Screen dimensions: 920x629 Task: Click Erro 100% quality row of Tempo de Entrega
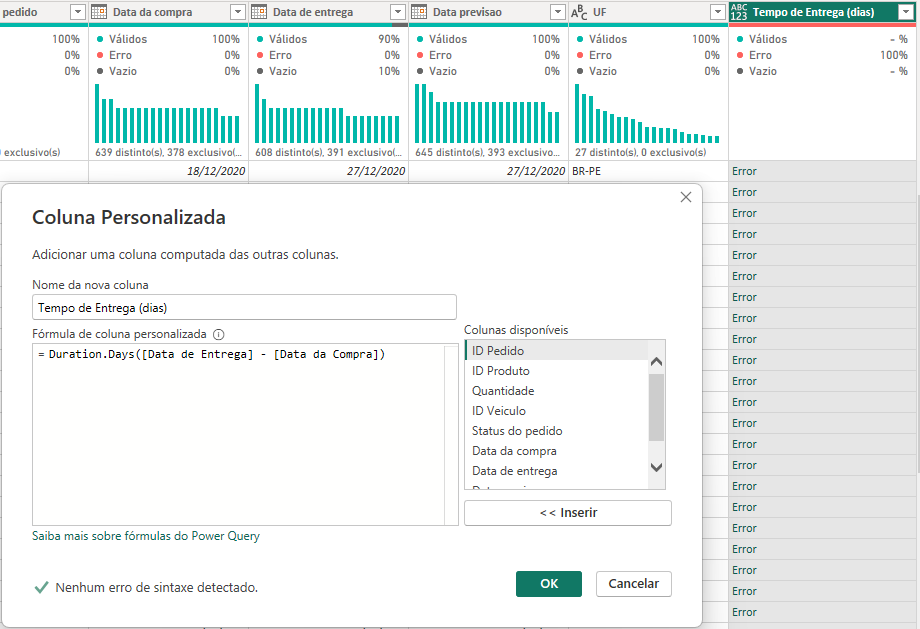[x=822, y=55]
